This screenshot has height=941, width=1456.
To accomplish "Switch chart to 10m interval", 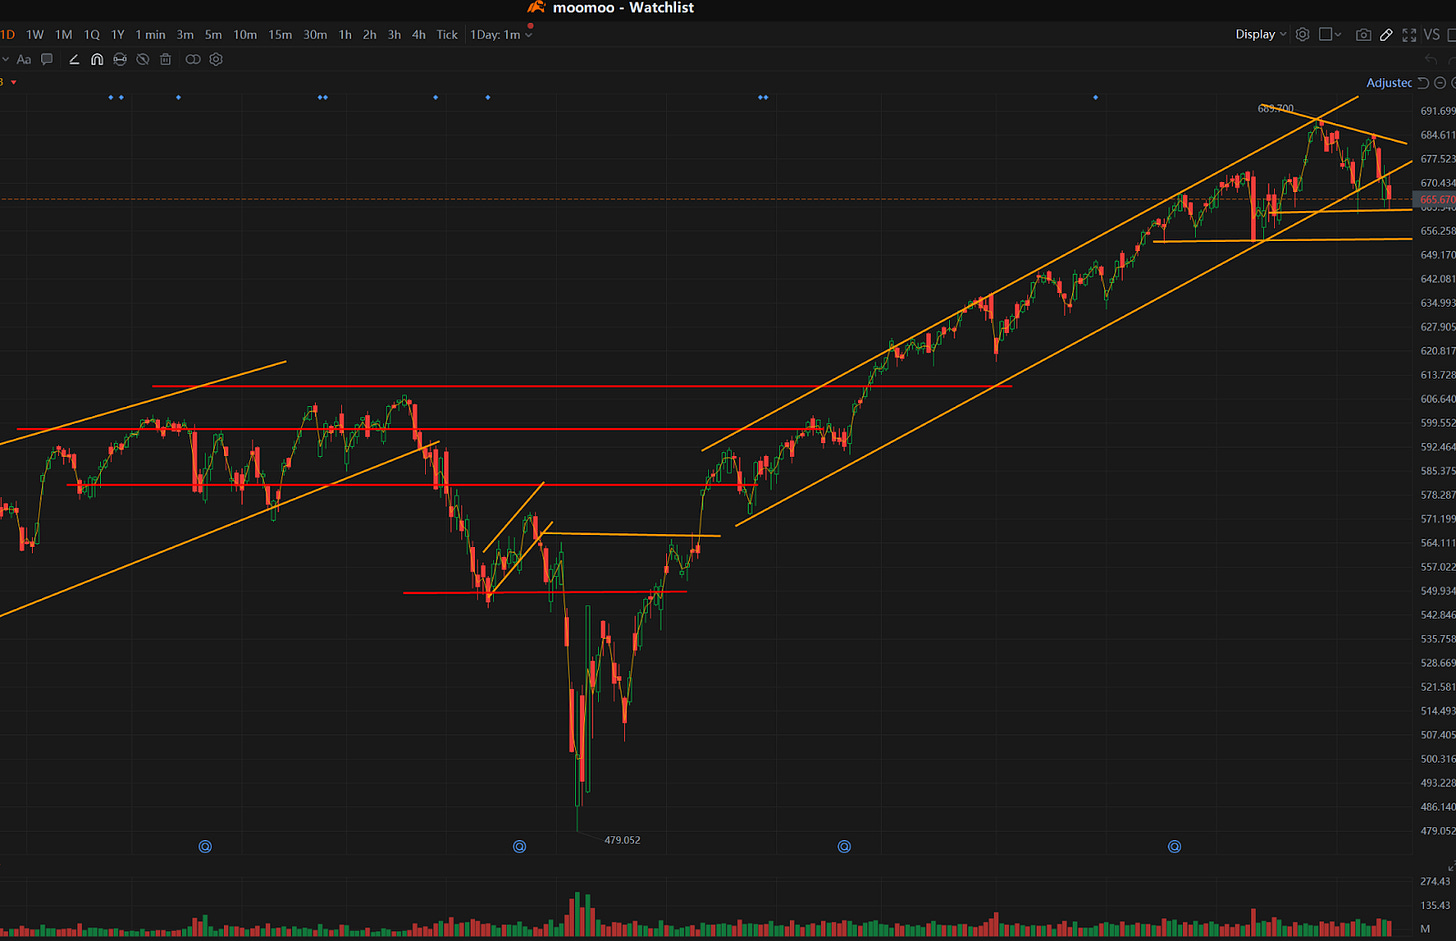I will pyautogui.click(x=245, y=35).
